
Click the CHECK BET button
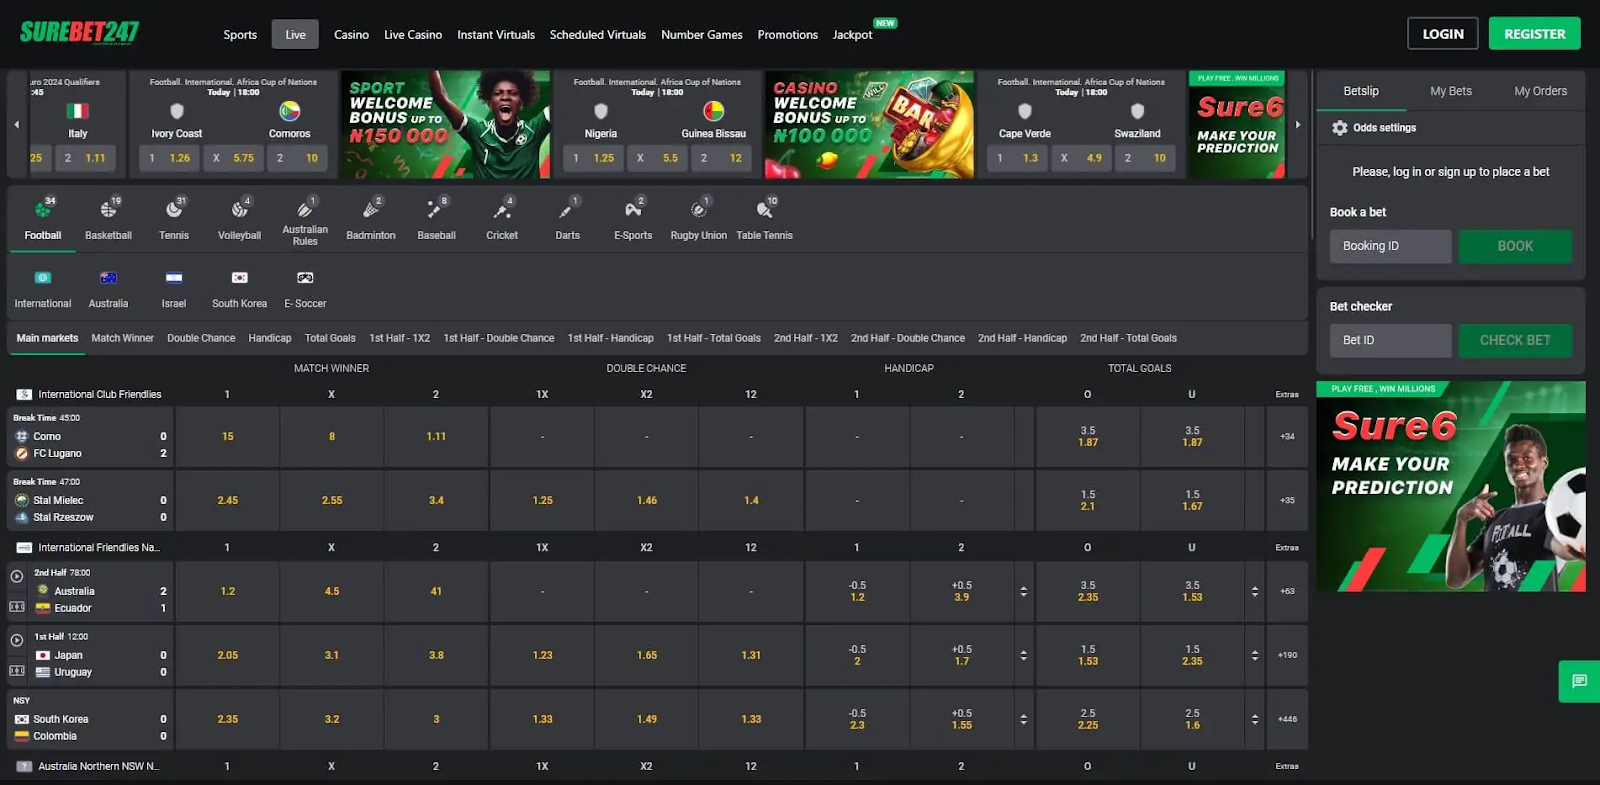click(x=1515, y=340)
